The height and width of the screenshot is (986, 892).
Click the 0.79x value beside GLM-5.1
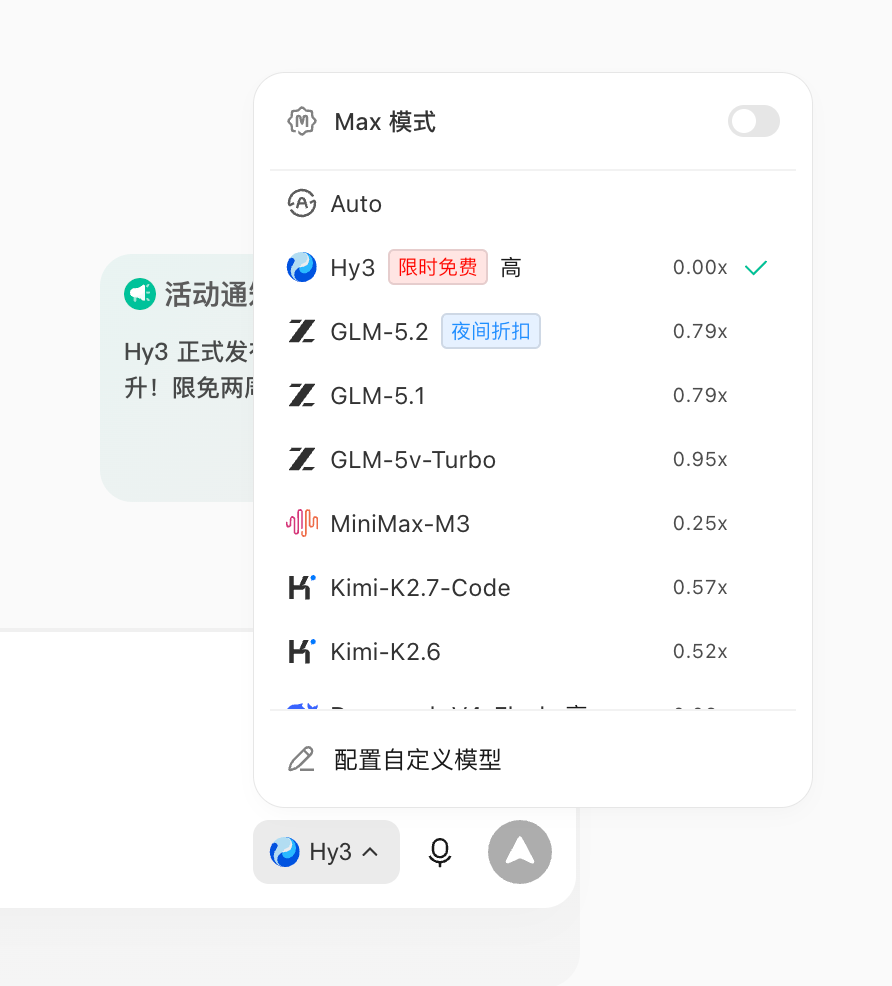coord(700,395)
